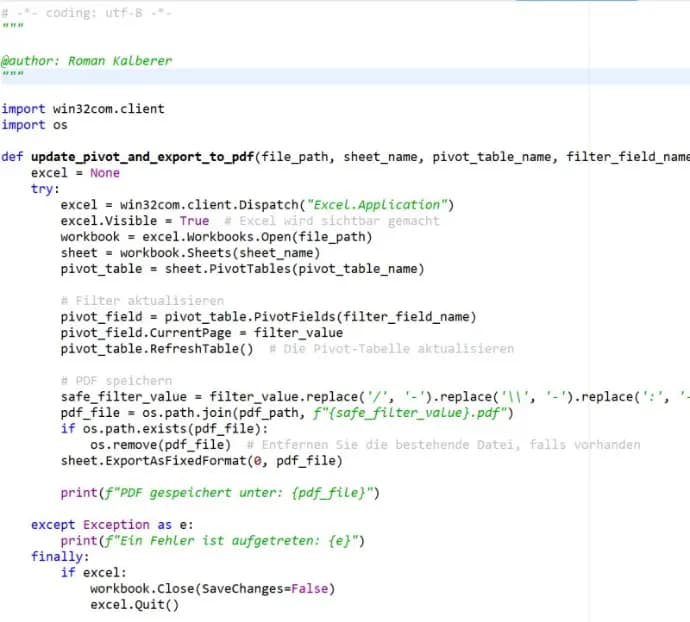The width and height of the screenshot is (690, 622).
Task: Click the coding utf-8 comment line
Action: click(86, 12)
